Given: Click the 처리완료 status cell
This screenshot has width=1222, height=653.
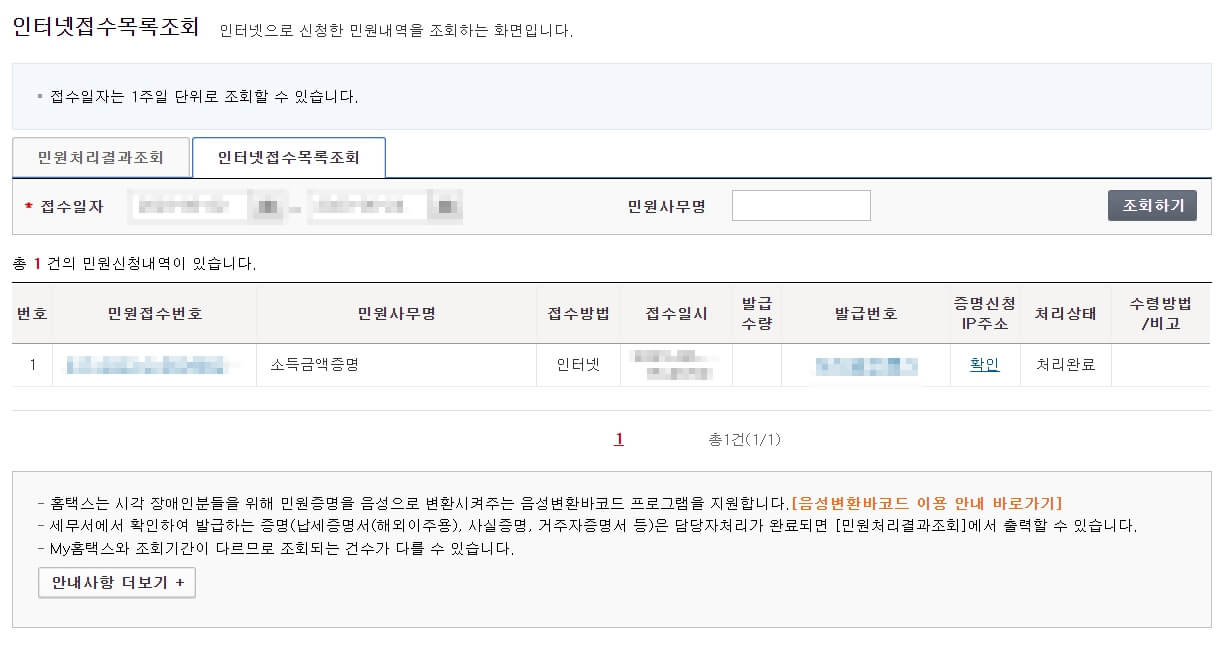Looking at the screenshot, I should click(1064, 364).
